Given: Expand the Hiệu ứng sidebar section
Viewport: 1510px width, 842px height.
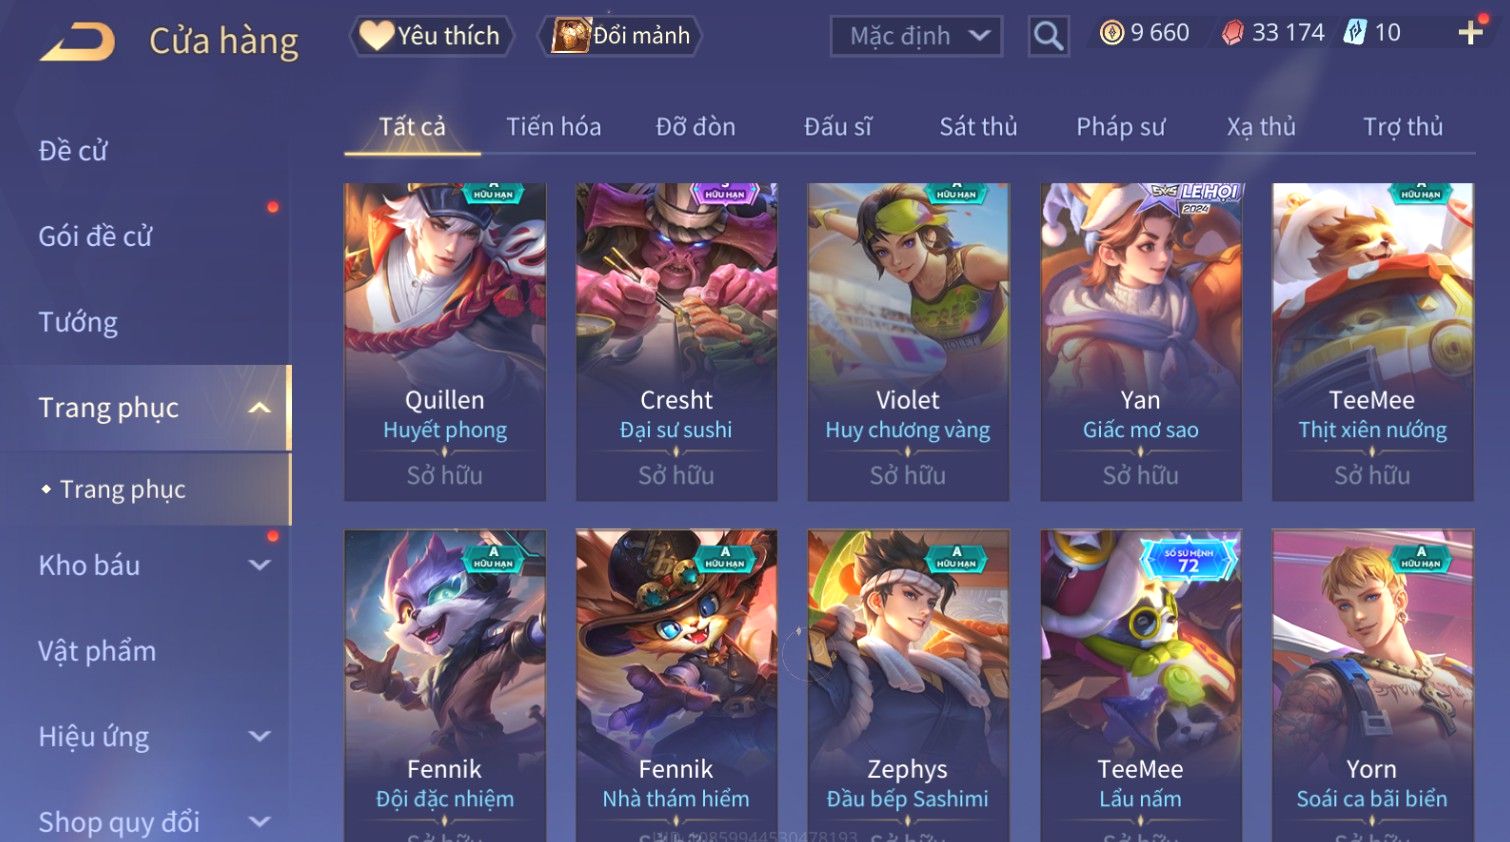Looking at the screenshot, I should point(259,737).
